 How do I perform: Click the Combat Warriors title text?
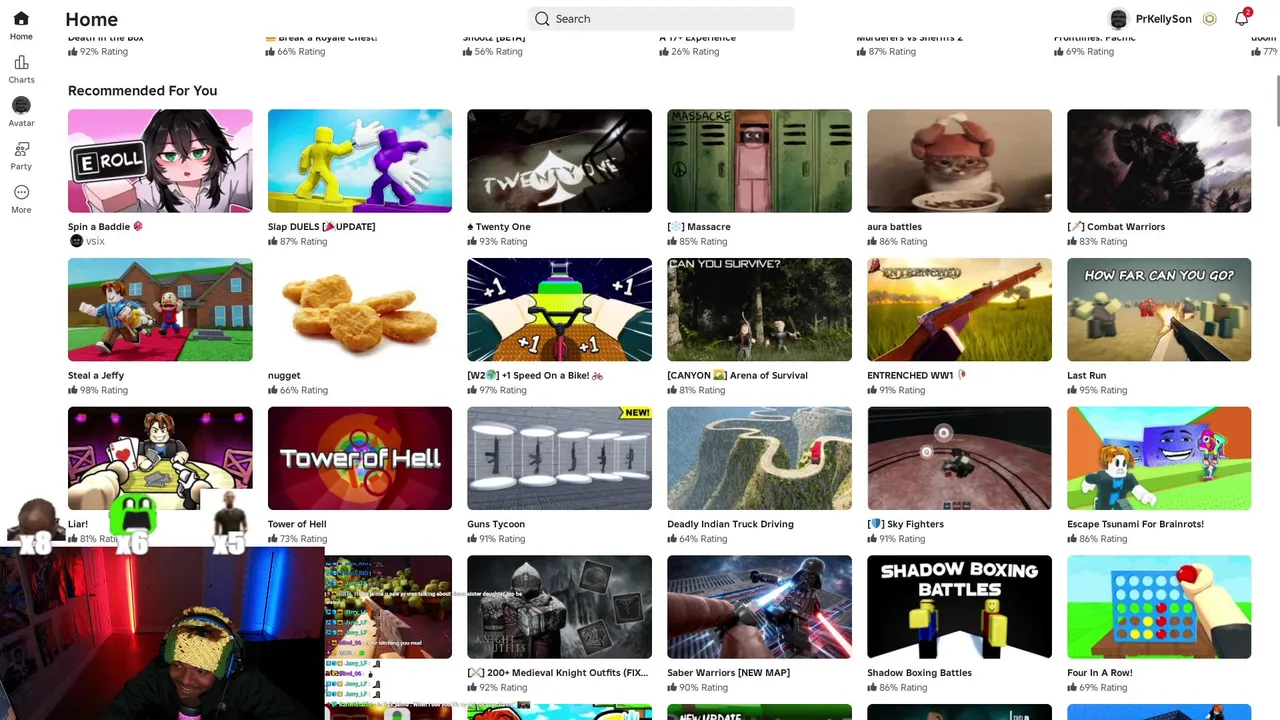tap(1116, 227)
